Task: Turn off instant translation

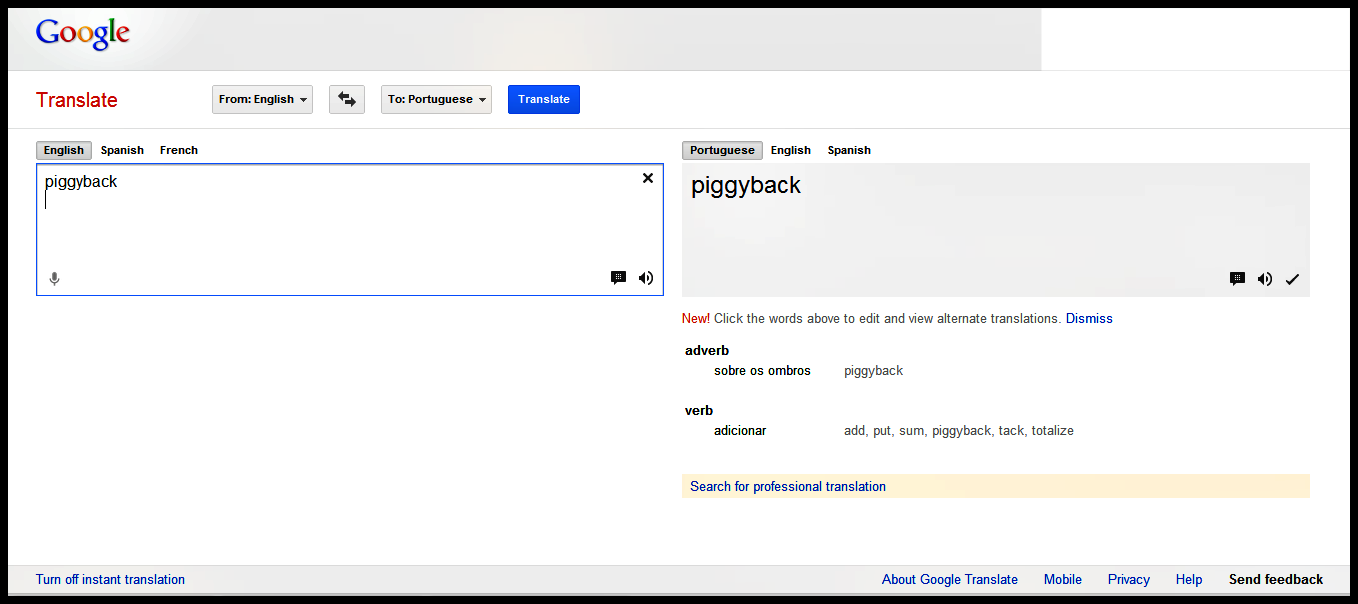Action: [110, 579]
